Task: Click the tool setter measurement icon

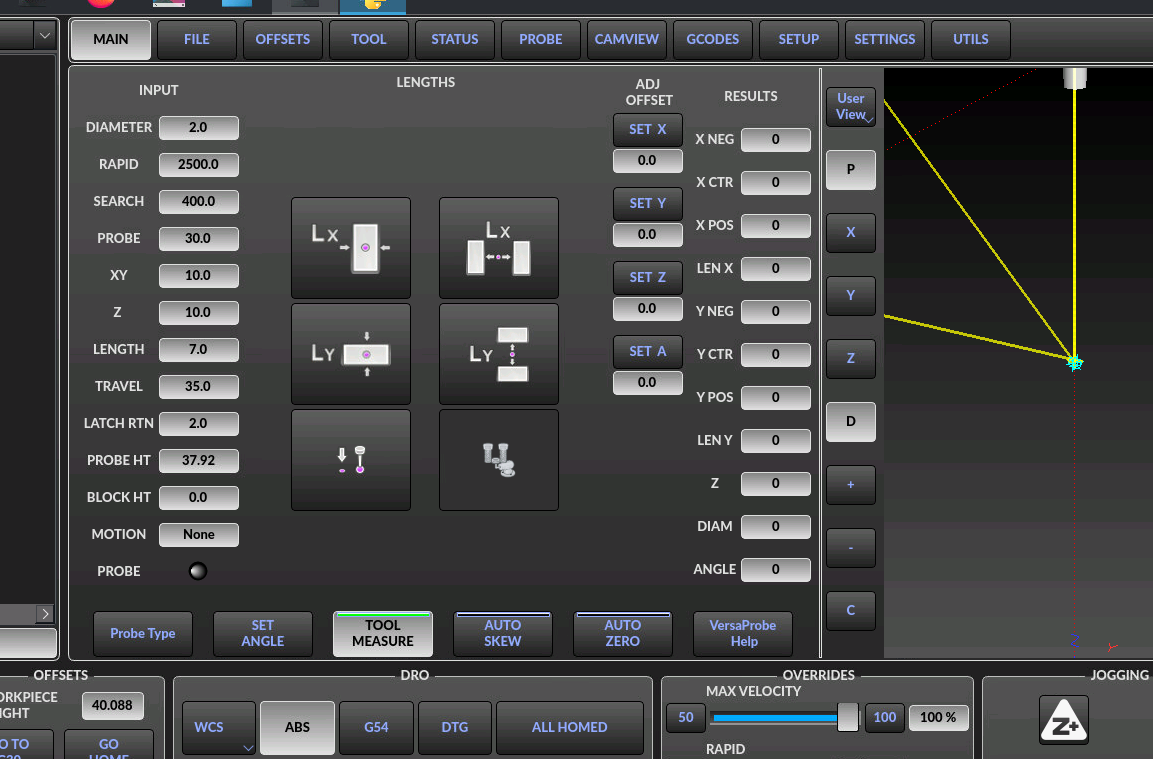Action: coord(499,460)
